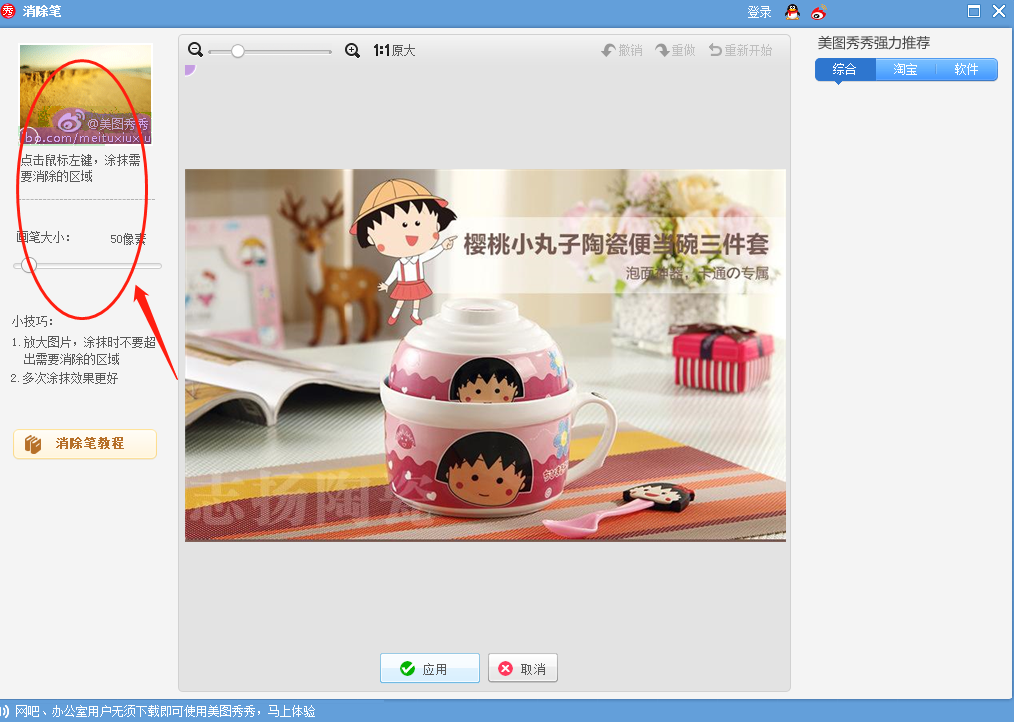Log in with Weibo icon
Image resolution: width=1014 pixels, height=722 pixels.
pyautogui.click(x=819, y=12)
